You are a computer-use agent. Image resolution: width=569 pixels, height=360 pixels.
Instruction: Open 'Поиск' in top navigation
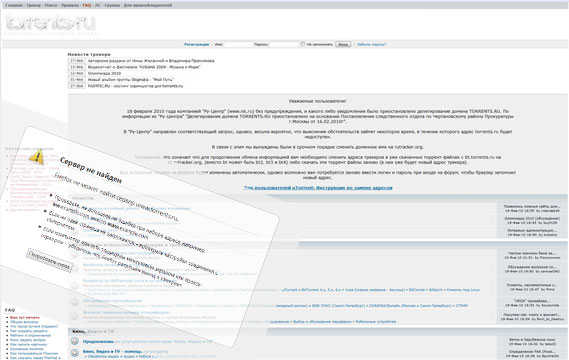pyautogui.click(x=51, y=5)
